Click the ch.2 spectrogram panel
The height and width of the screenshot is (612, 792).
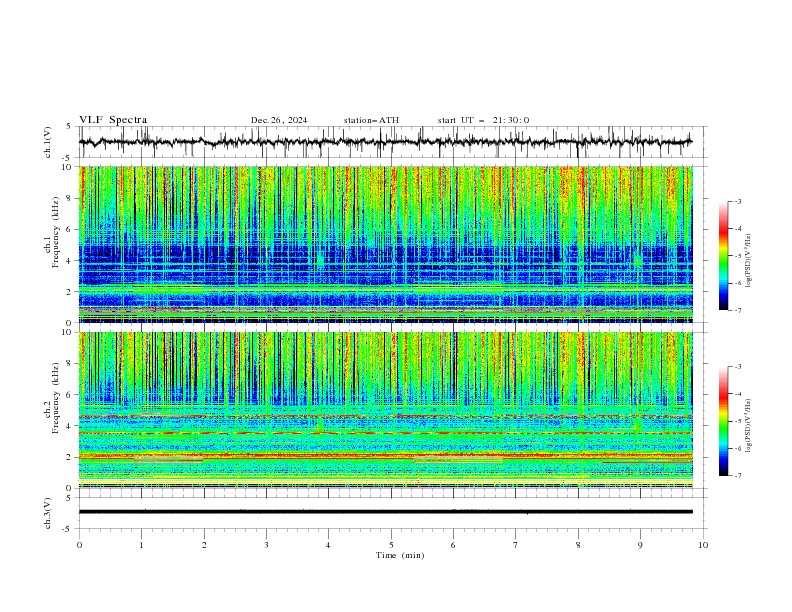[385, 410]
